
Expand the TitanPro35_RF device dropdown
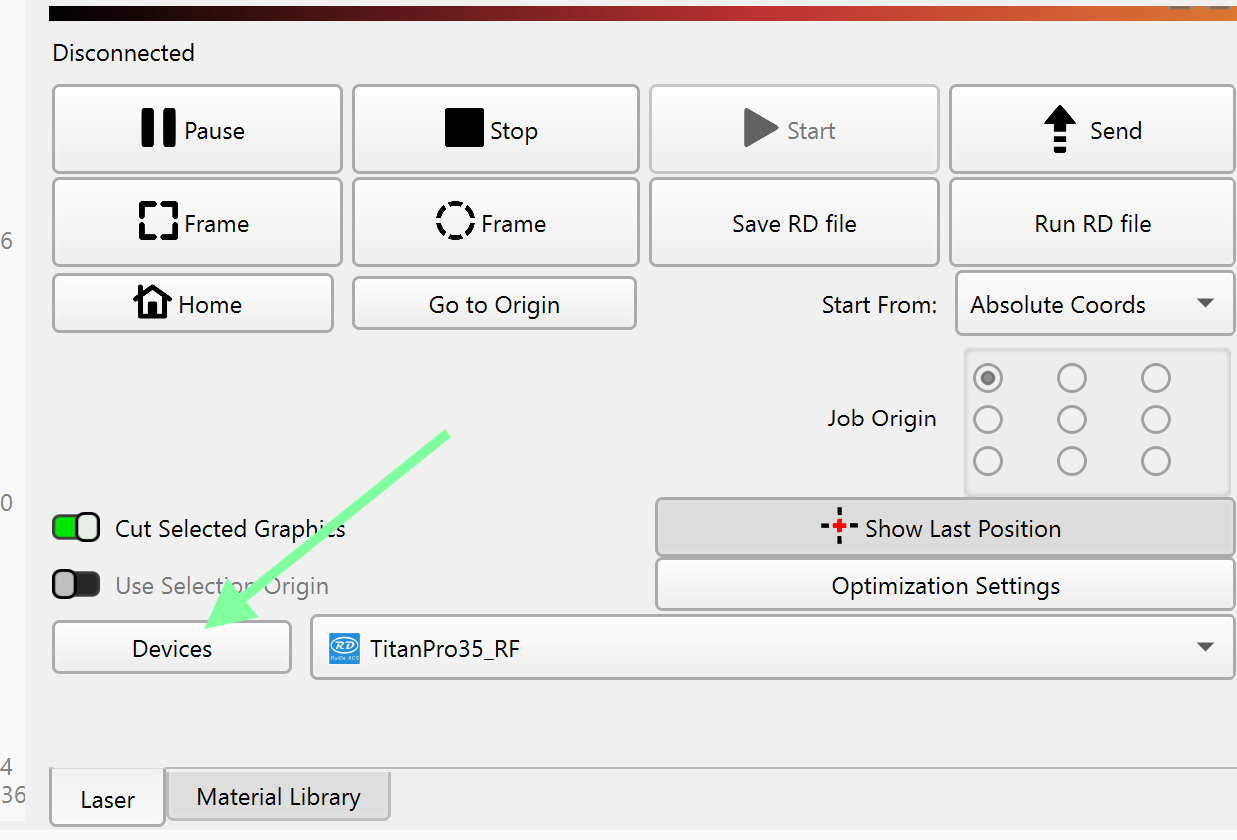(x=772, y=648)
